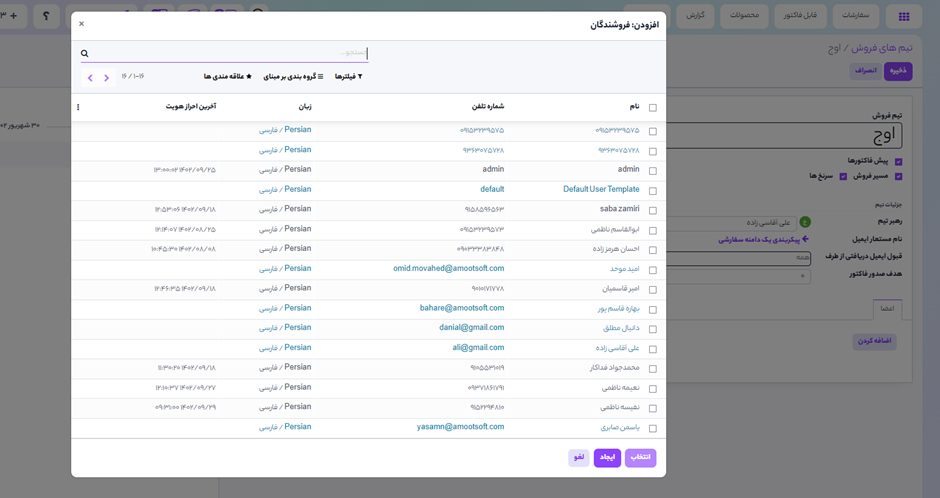Click in the dialog search field
940x498 pixels.
(x=230, y=53)
